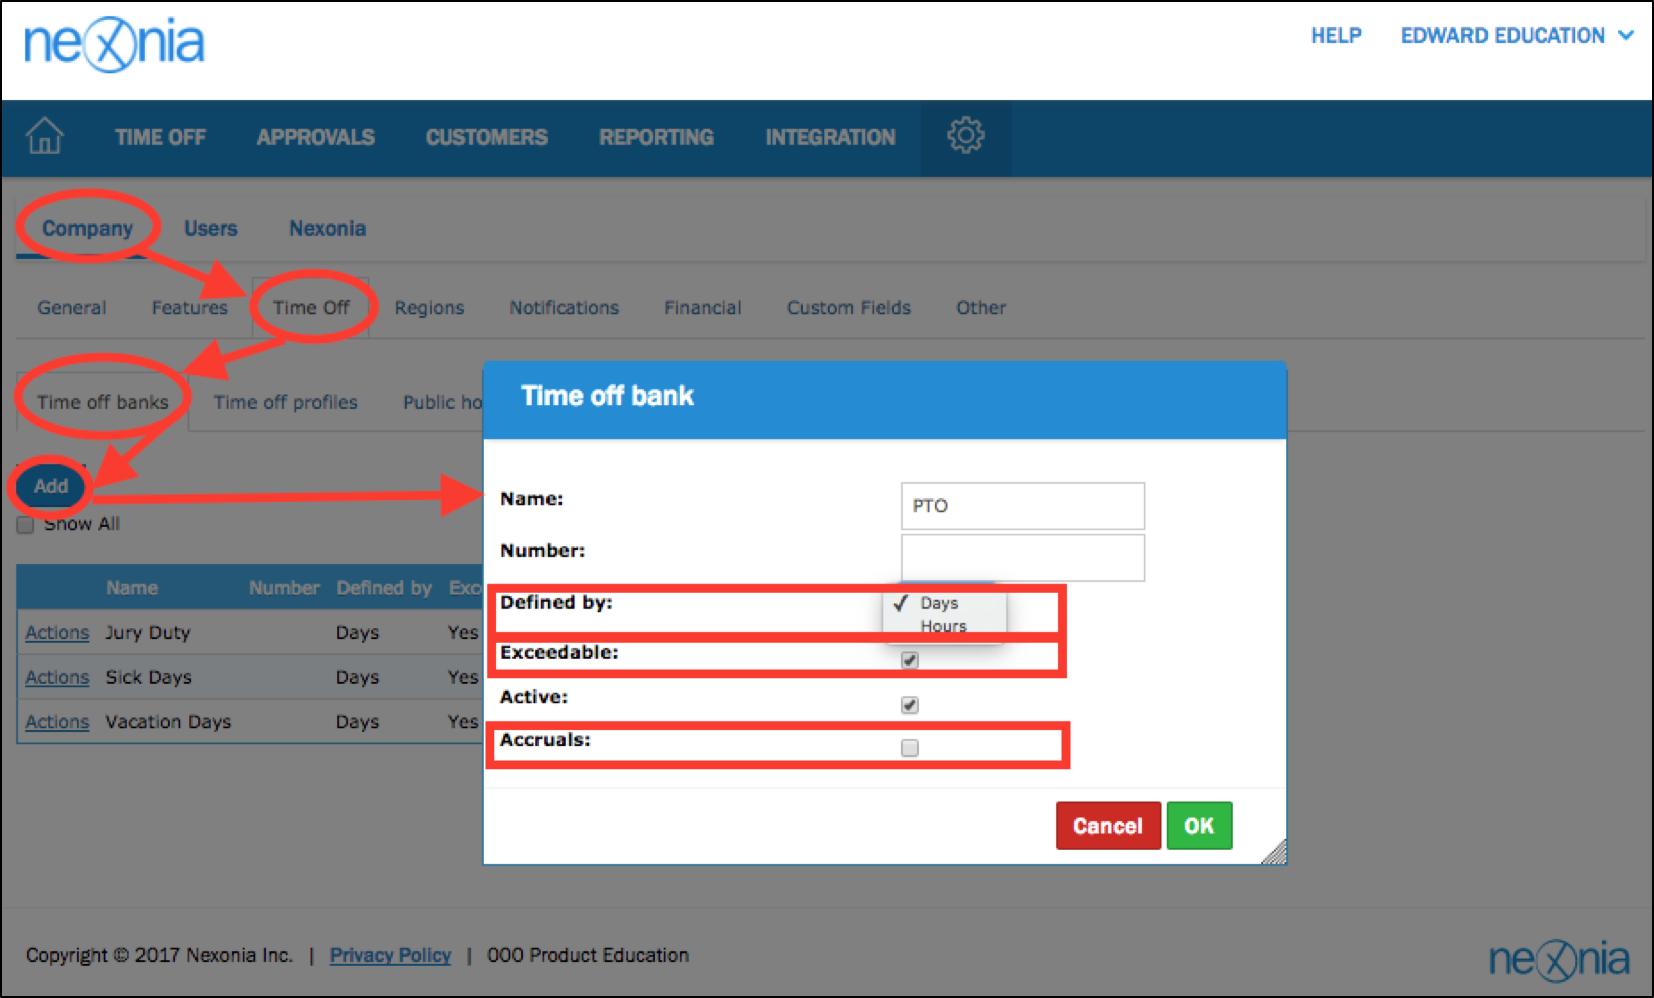The height and width of the screenshot is (998, 1654).
Task: Click the home icon in navigation bar
Action: click(44, 136)
